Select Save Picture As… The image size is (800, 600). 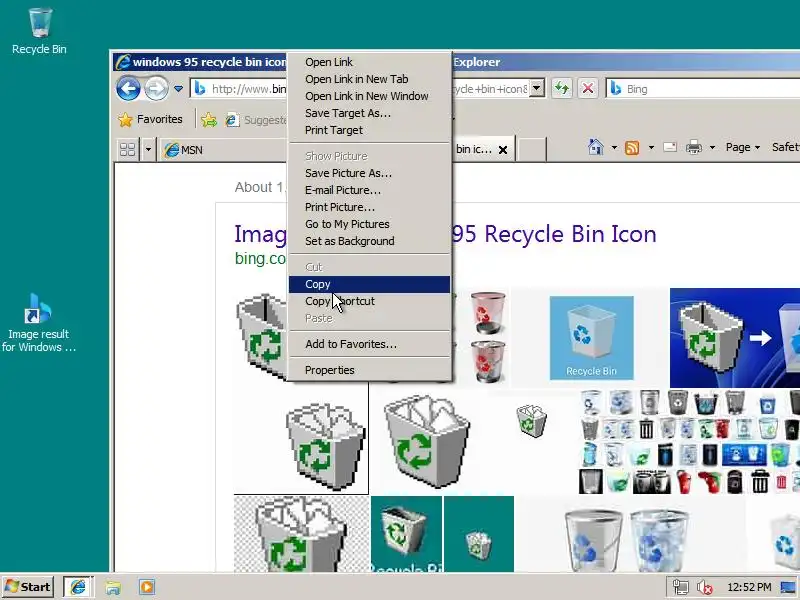pyautogui.click(x=369, y=173)
